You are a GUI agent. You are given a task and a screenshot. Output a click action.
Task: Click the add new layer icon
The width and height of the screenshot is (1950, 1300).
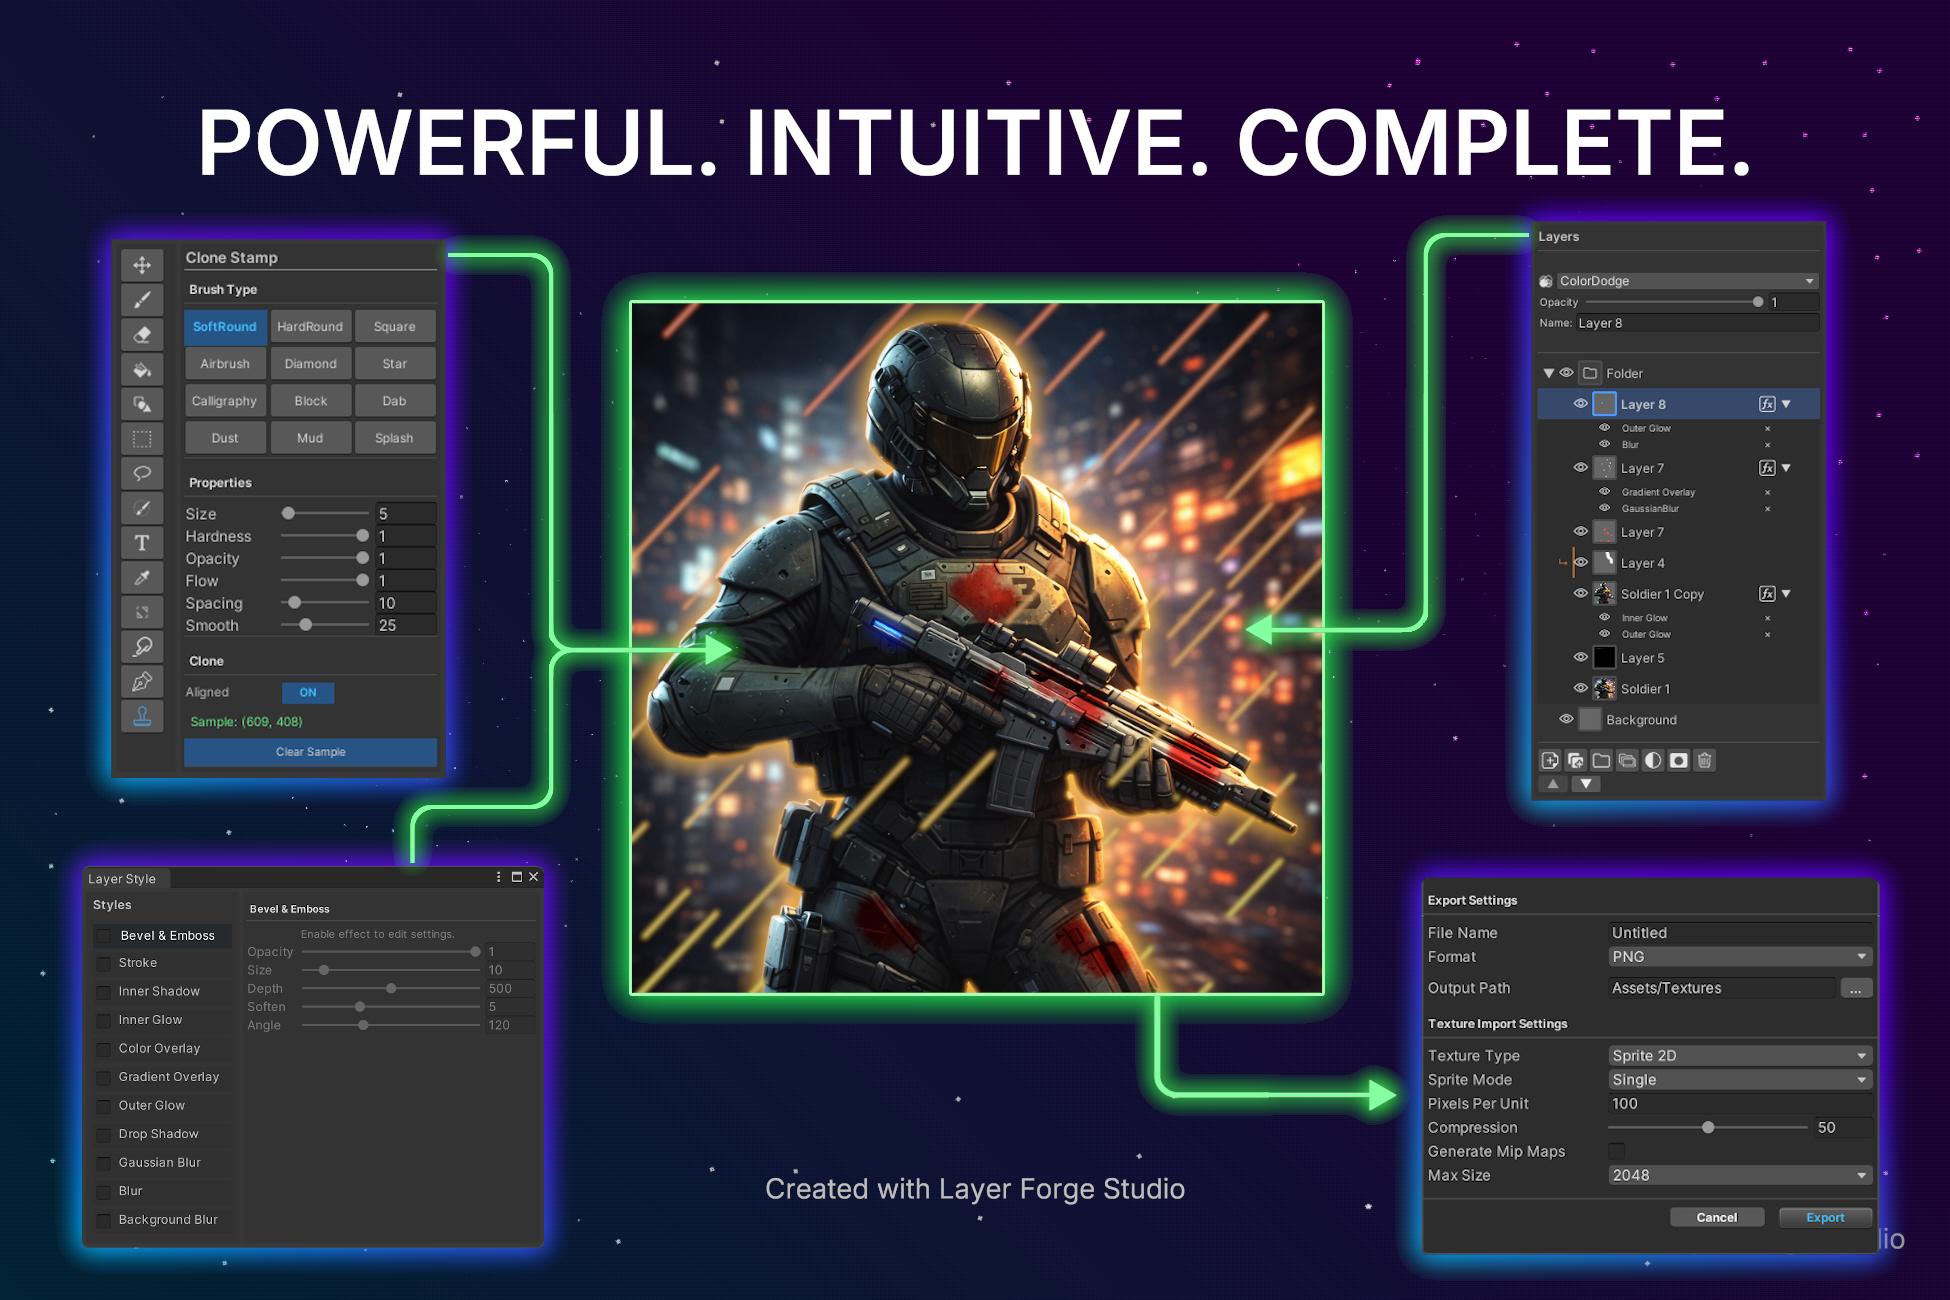(1550, 760)
